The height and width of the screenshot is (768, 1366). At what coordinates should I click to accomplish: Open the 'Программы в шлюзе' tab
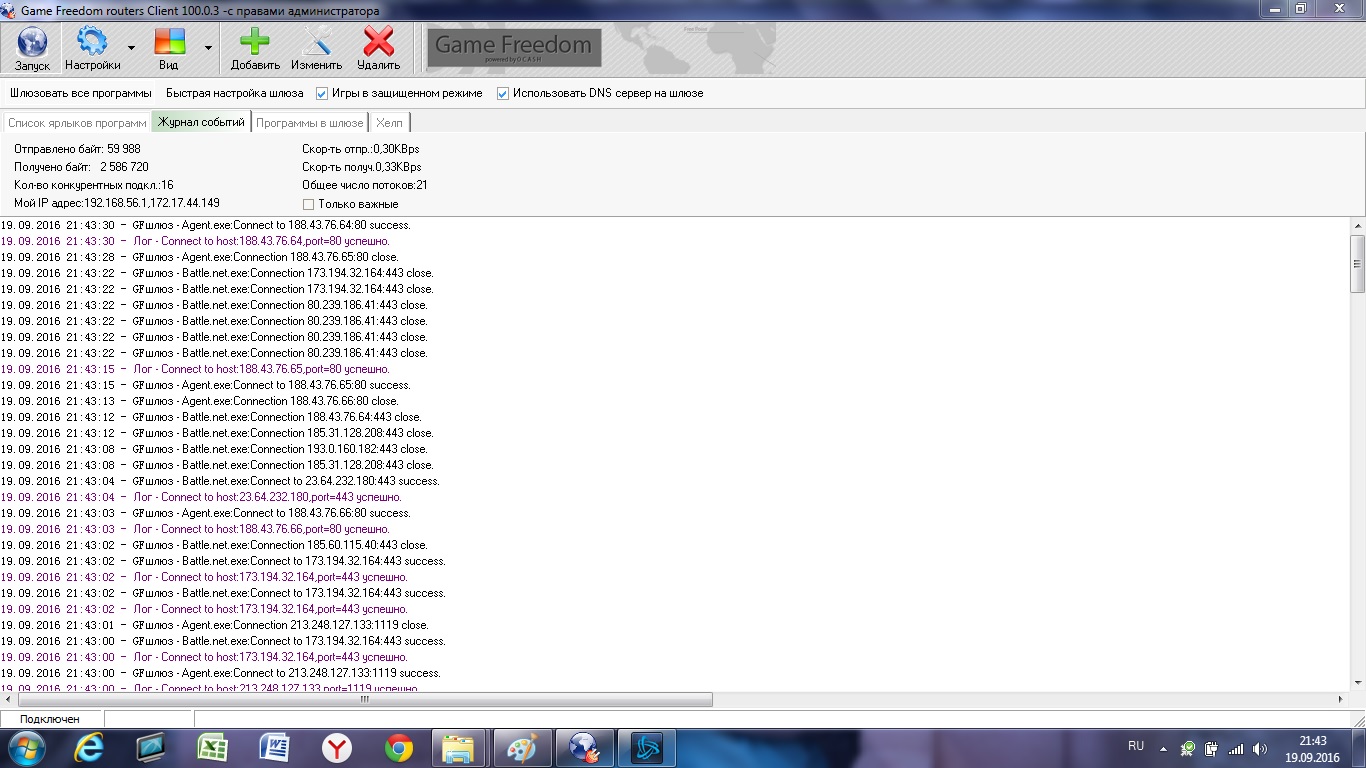tap(309, 123)
